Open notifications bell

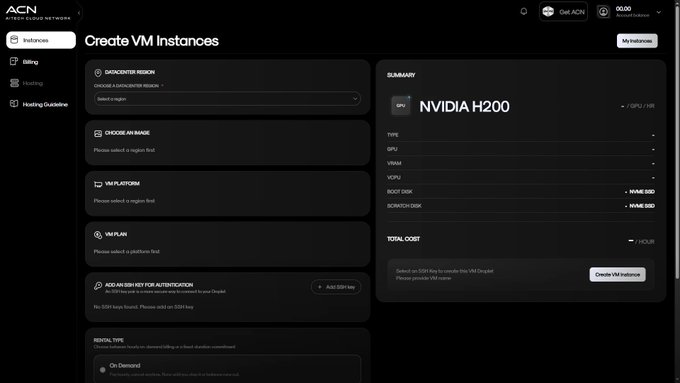point(524,12)
